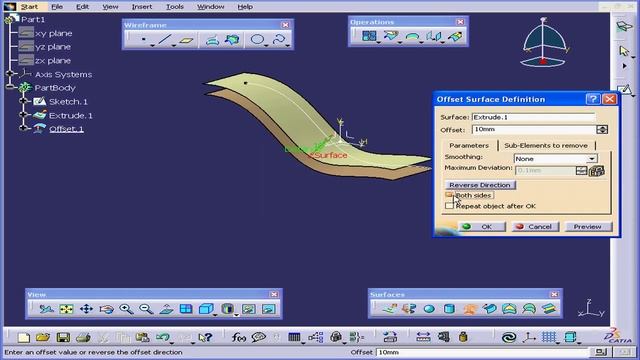
Task: Click the Measure Between icon
Action: click(x=423, y=337)
